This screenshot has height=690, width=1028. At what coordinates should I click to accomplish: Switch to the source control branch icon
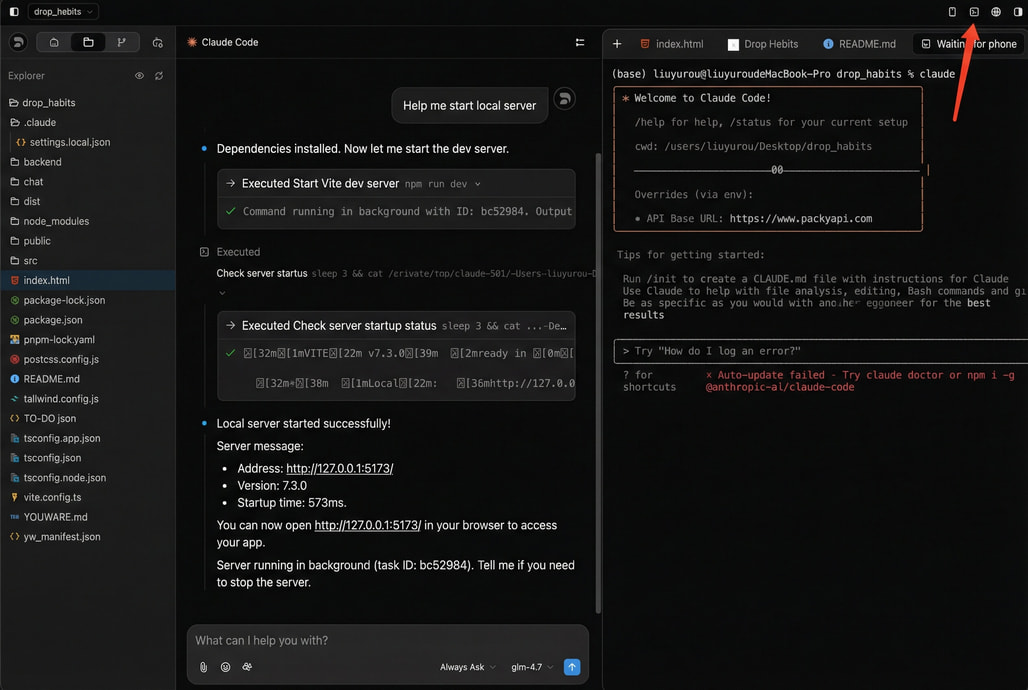coord(121,42)
